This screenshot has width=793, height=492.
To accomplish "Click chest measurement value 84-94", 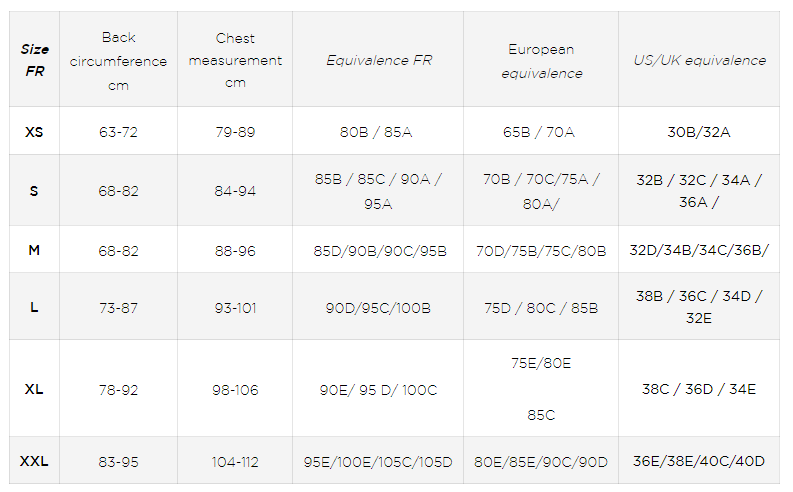I will coord(235,191).
